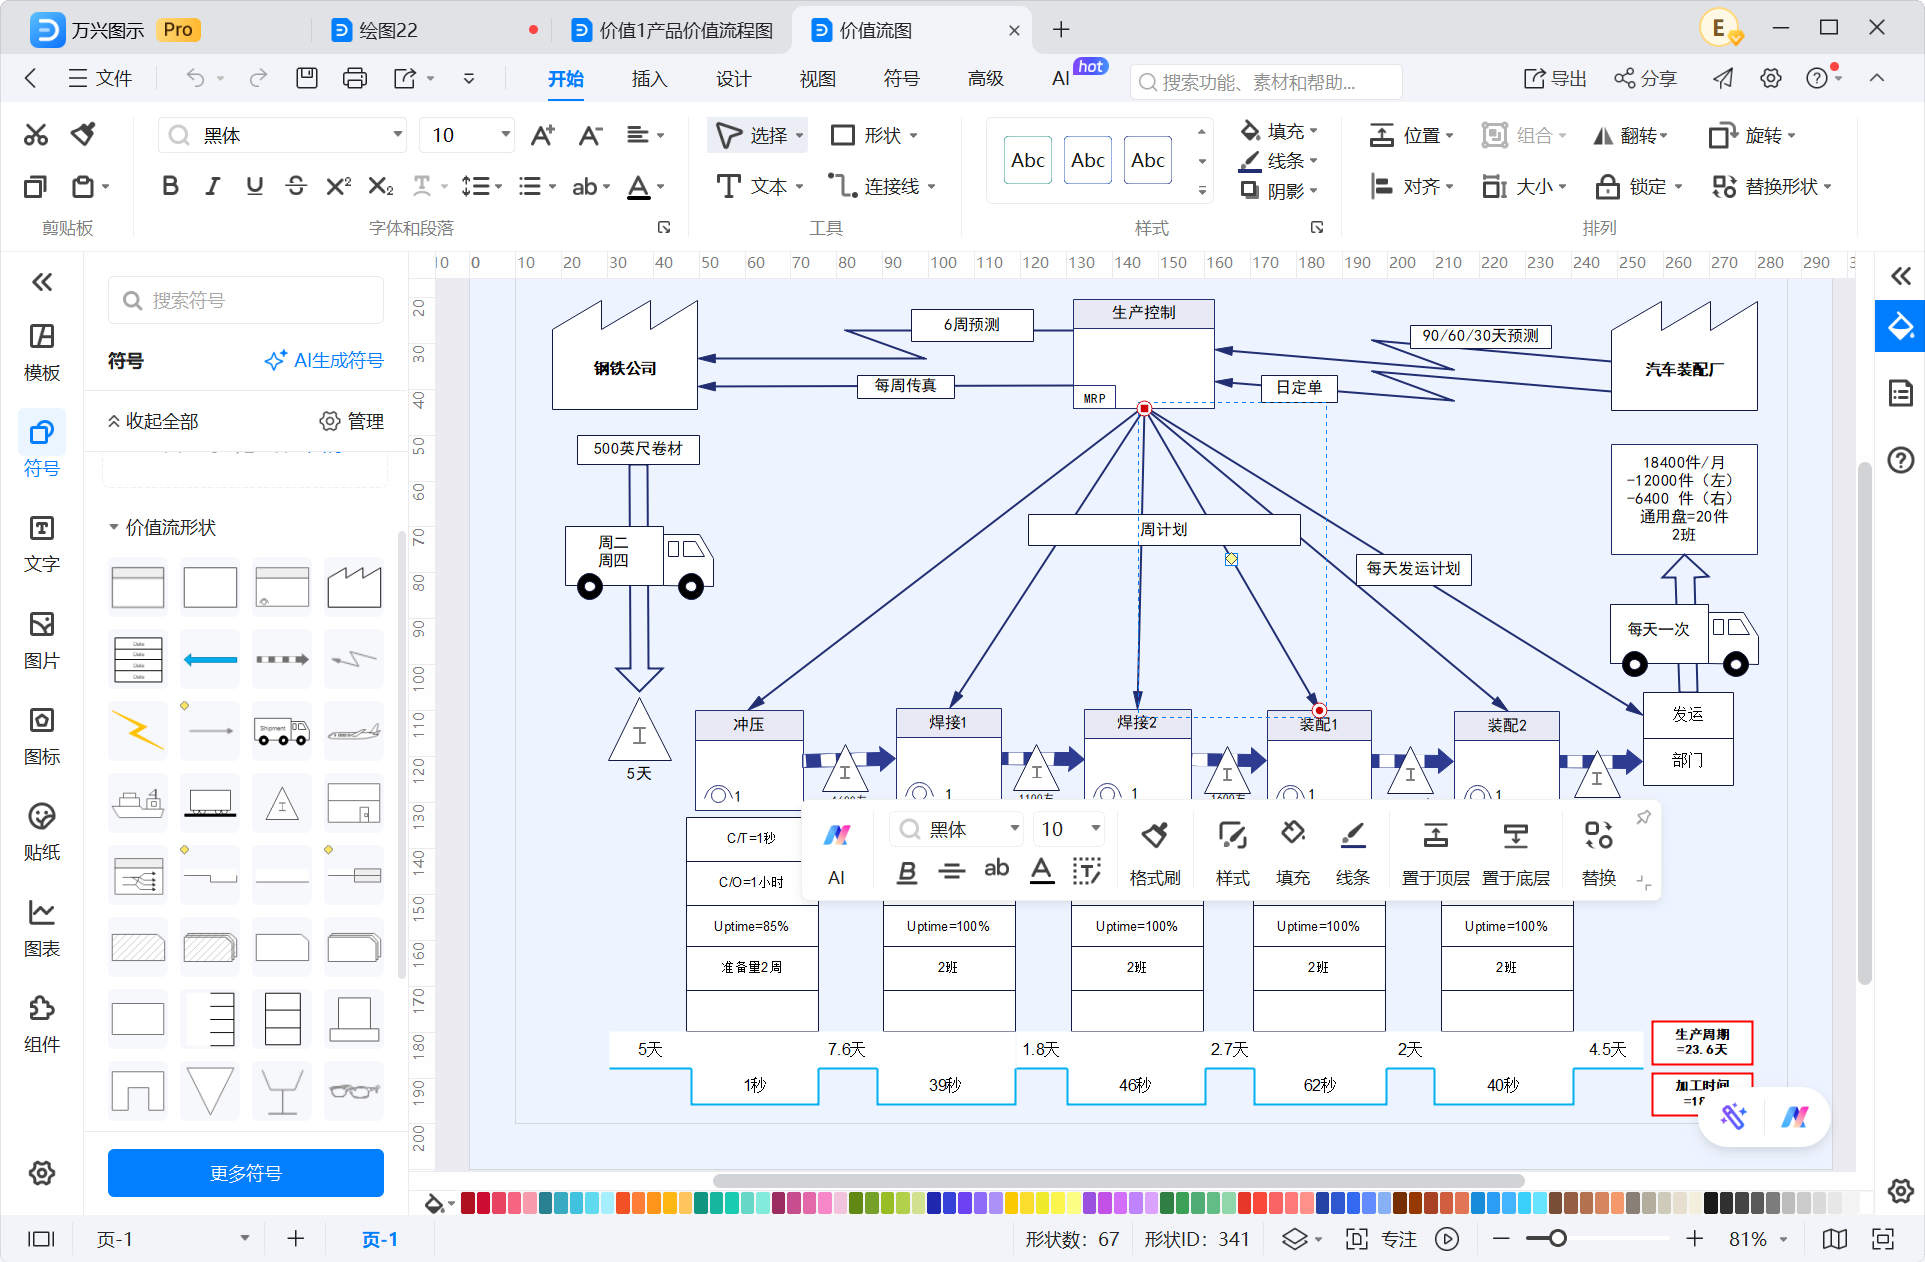The image size is (1925, 1262).
Task: Click Manage (管理) in the symbols panel
Action: [x=352, y=421]
